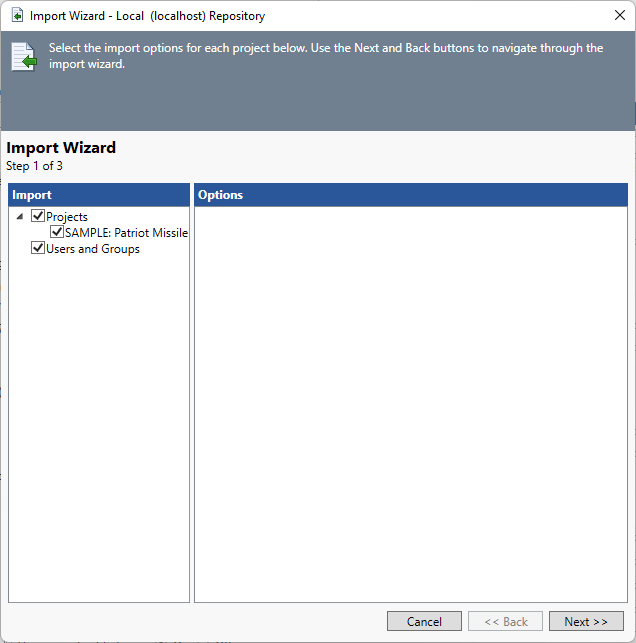Screen dimensions: 636x643
Task: Toggle the SAMPLE: Patriot Missile checkbox
Action: (57, 233)
